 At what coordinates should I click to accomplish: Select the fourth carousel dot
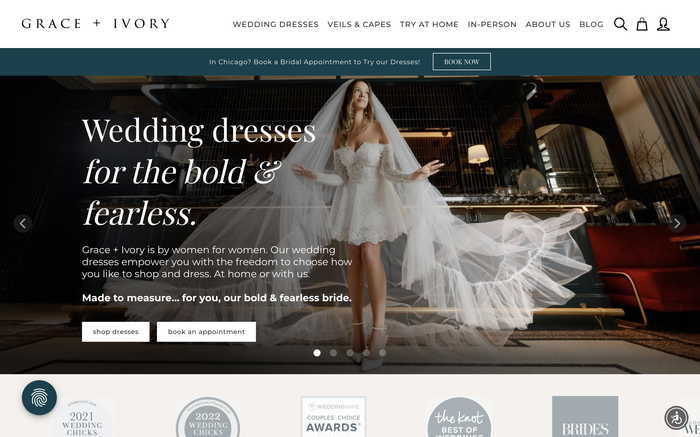pos(366,353)
